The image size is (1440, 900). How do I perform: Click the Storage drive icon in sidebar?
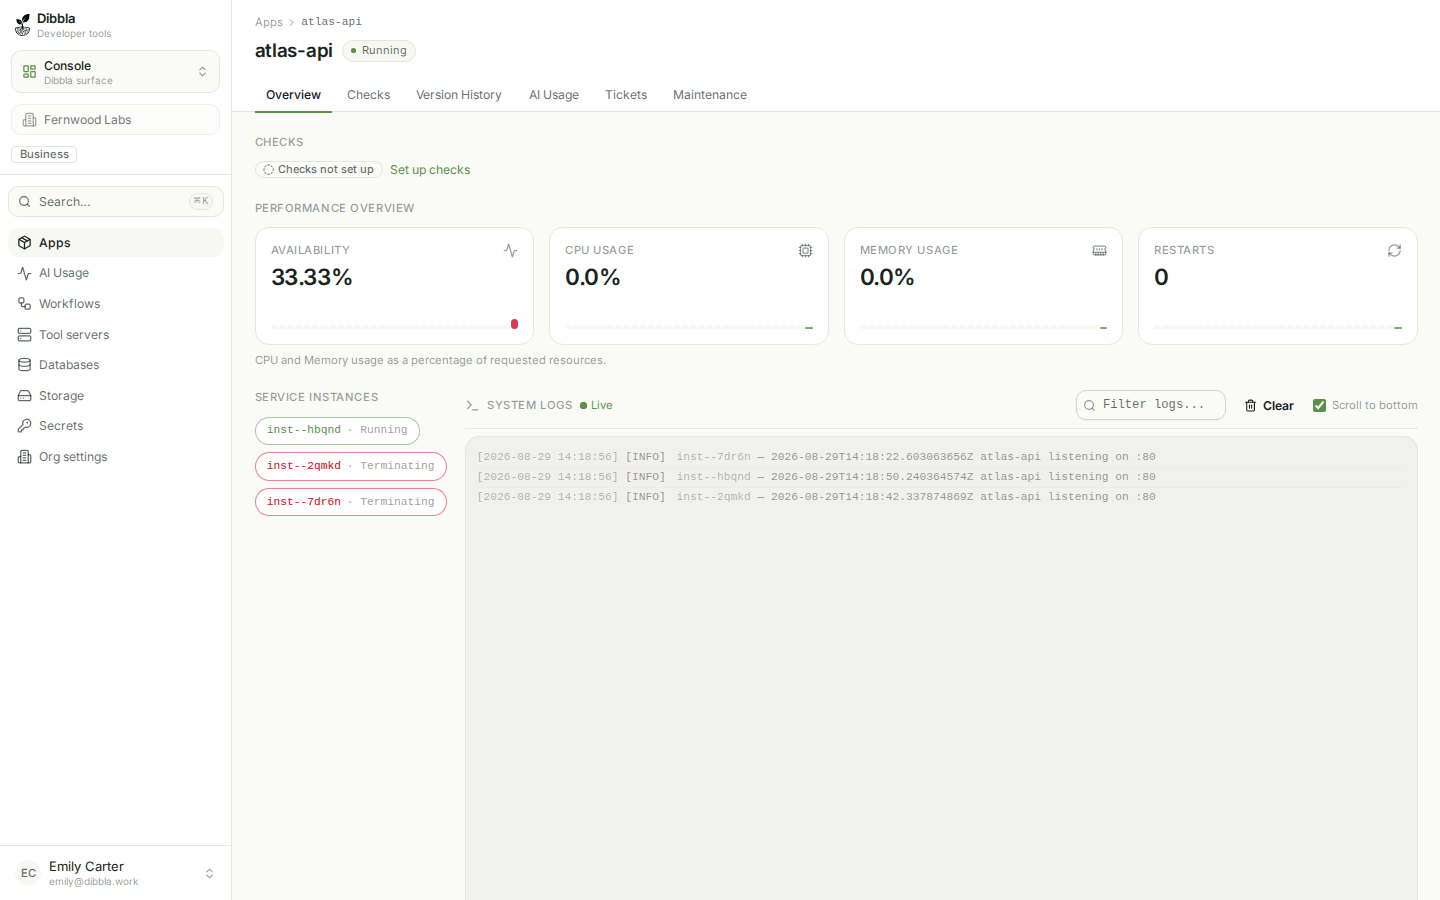[x=25, y=396]
